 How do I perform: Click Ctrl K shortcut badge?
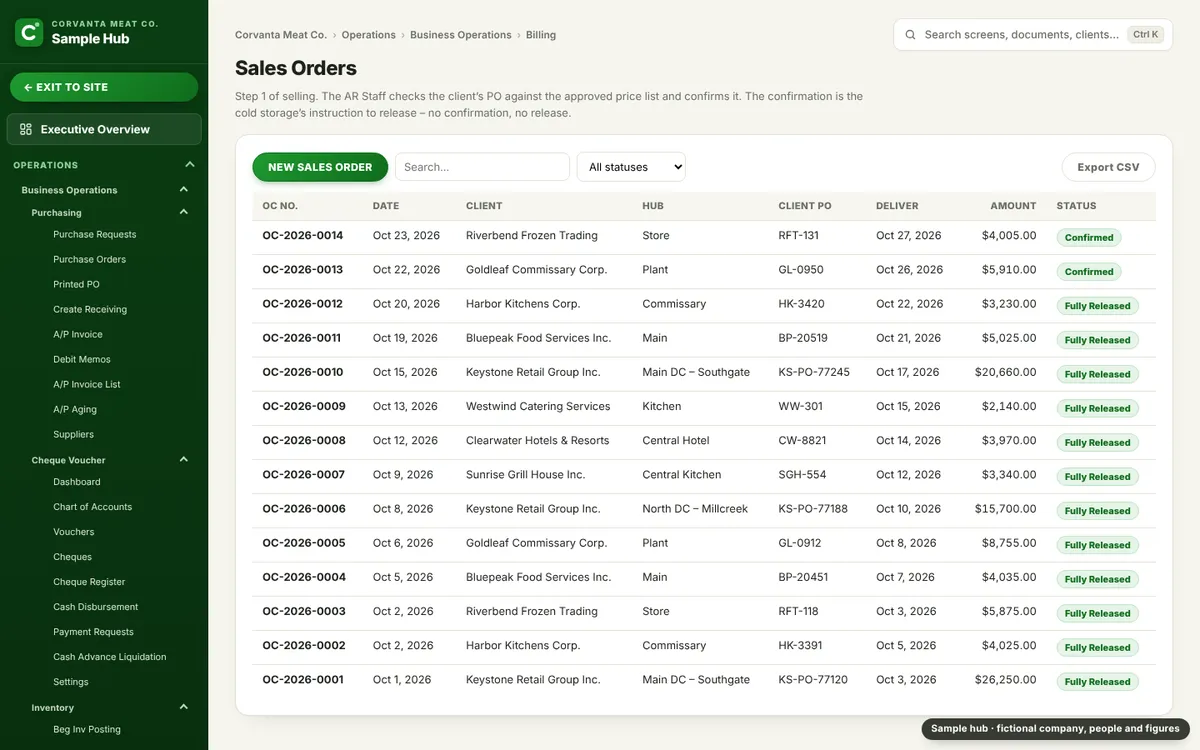[1146, 34]
